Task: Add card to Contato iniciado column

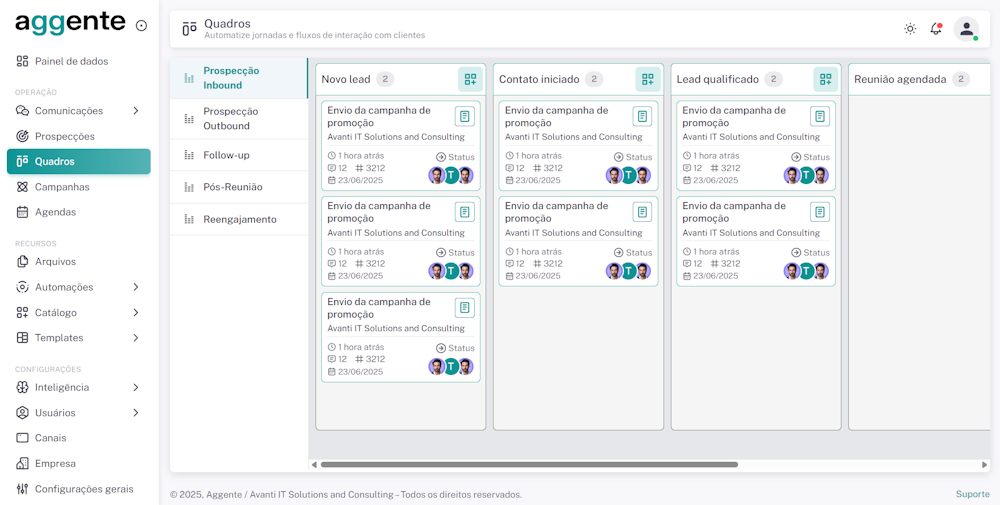Action: [647, 79]
